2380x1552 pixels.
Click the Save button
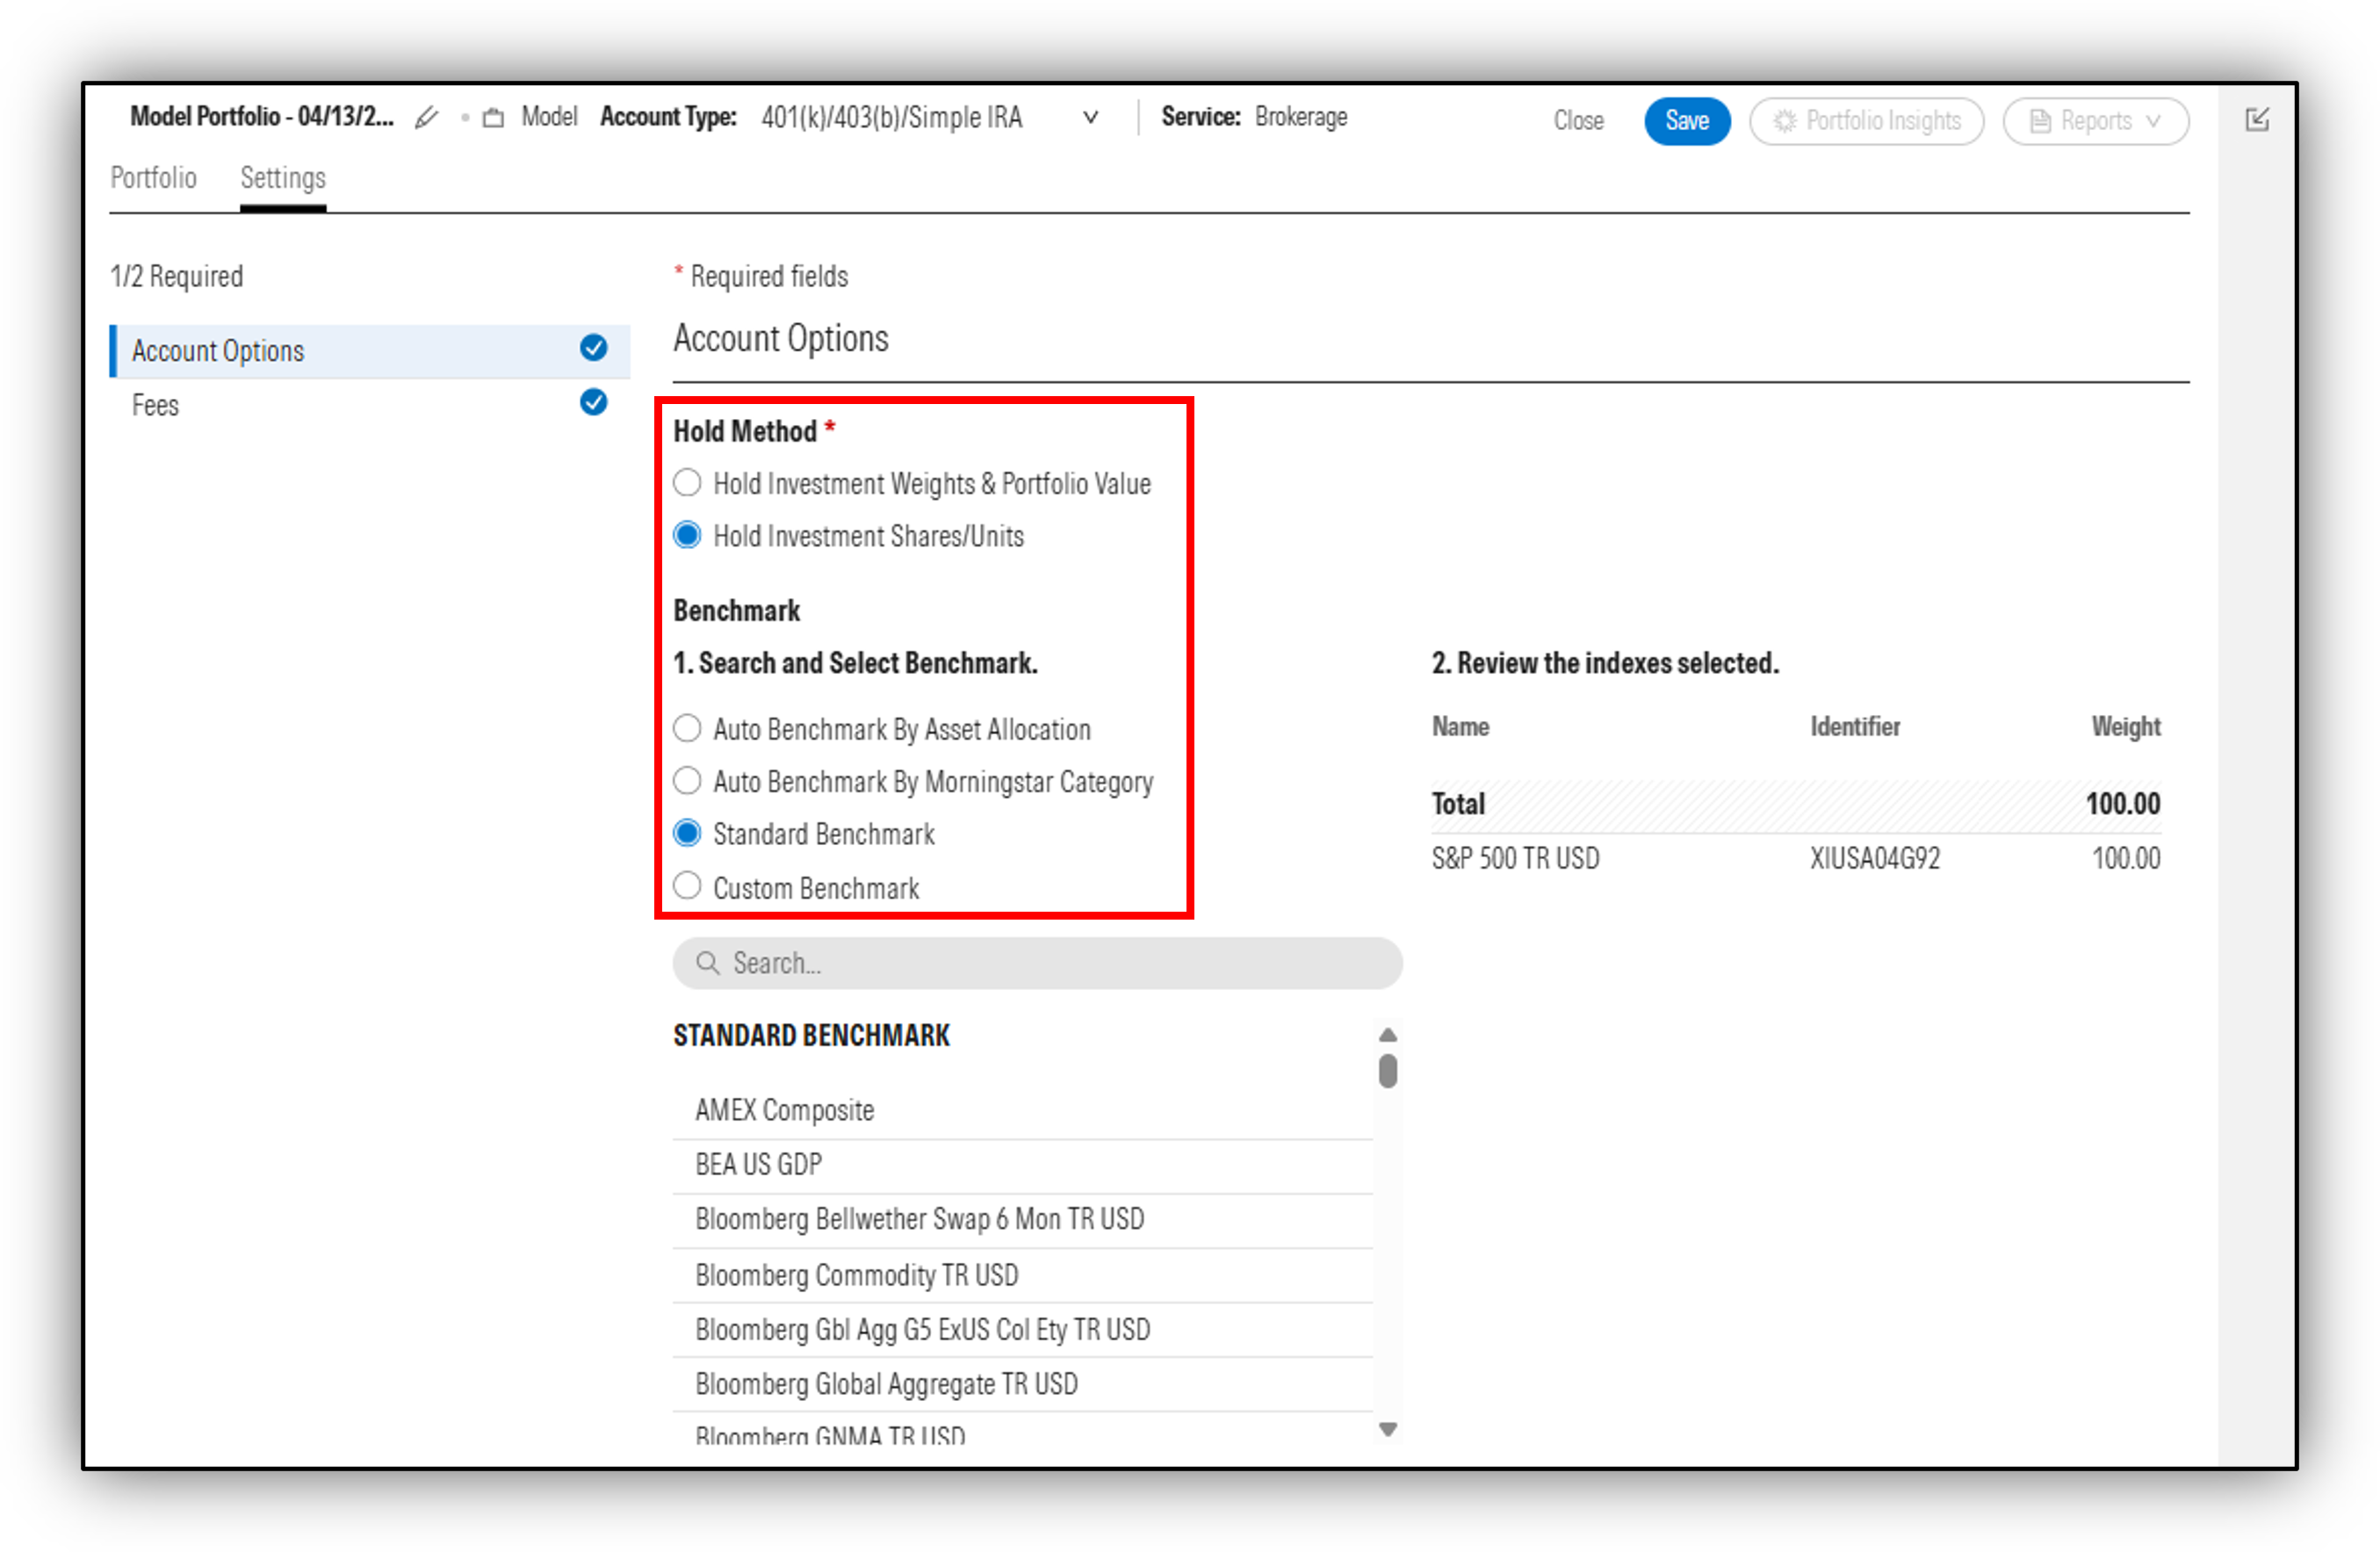tap(1687, 121)
